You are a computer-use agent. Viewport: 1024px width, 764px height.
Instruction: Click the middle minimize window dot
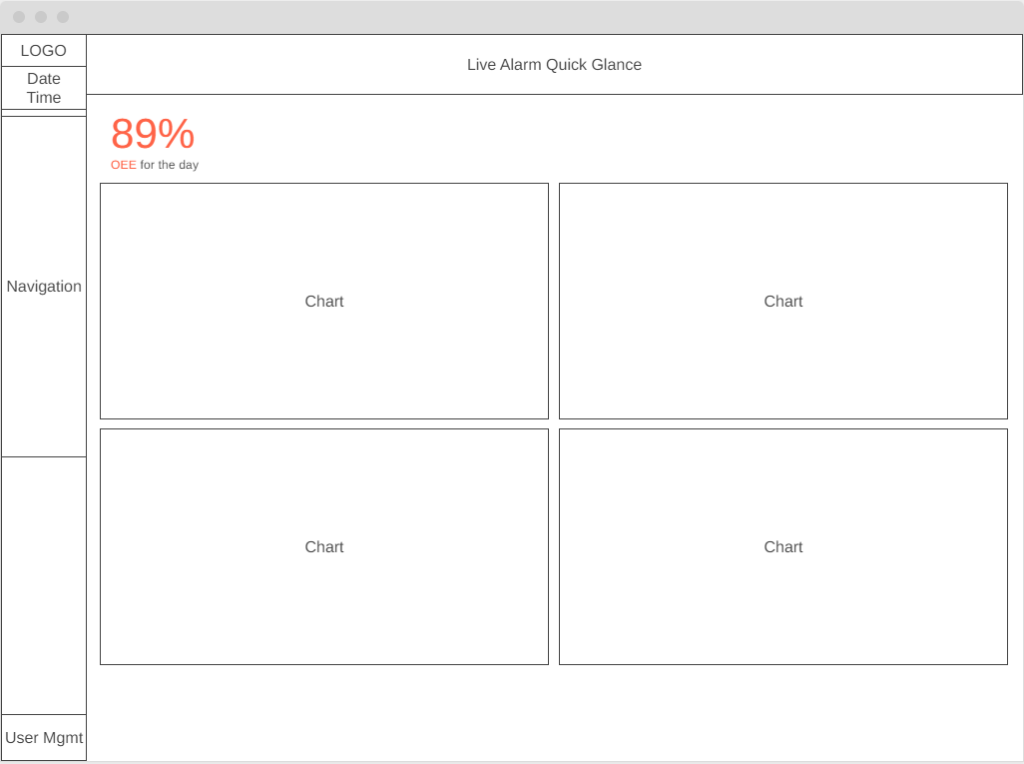tap(41, 17)
